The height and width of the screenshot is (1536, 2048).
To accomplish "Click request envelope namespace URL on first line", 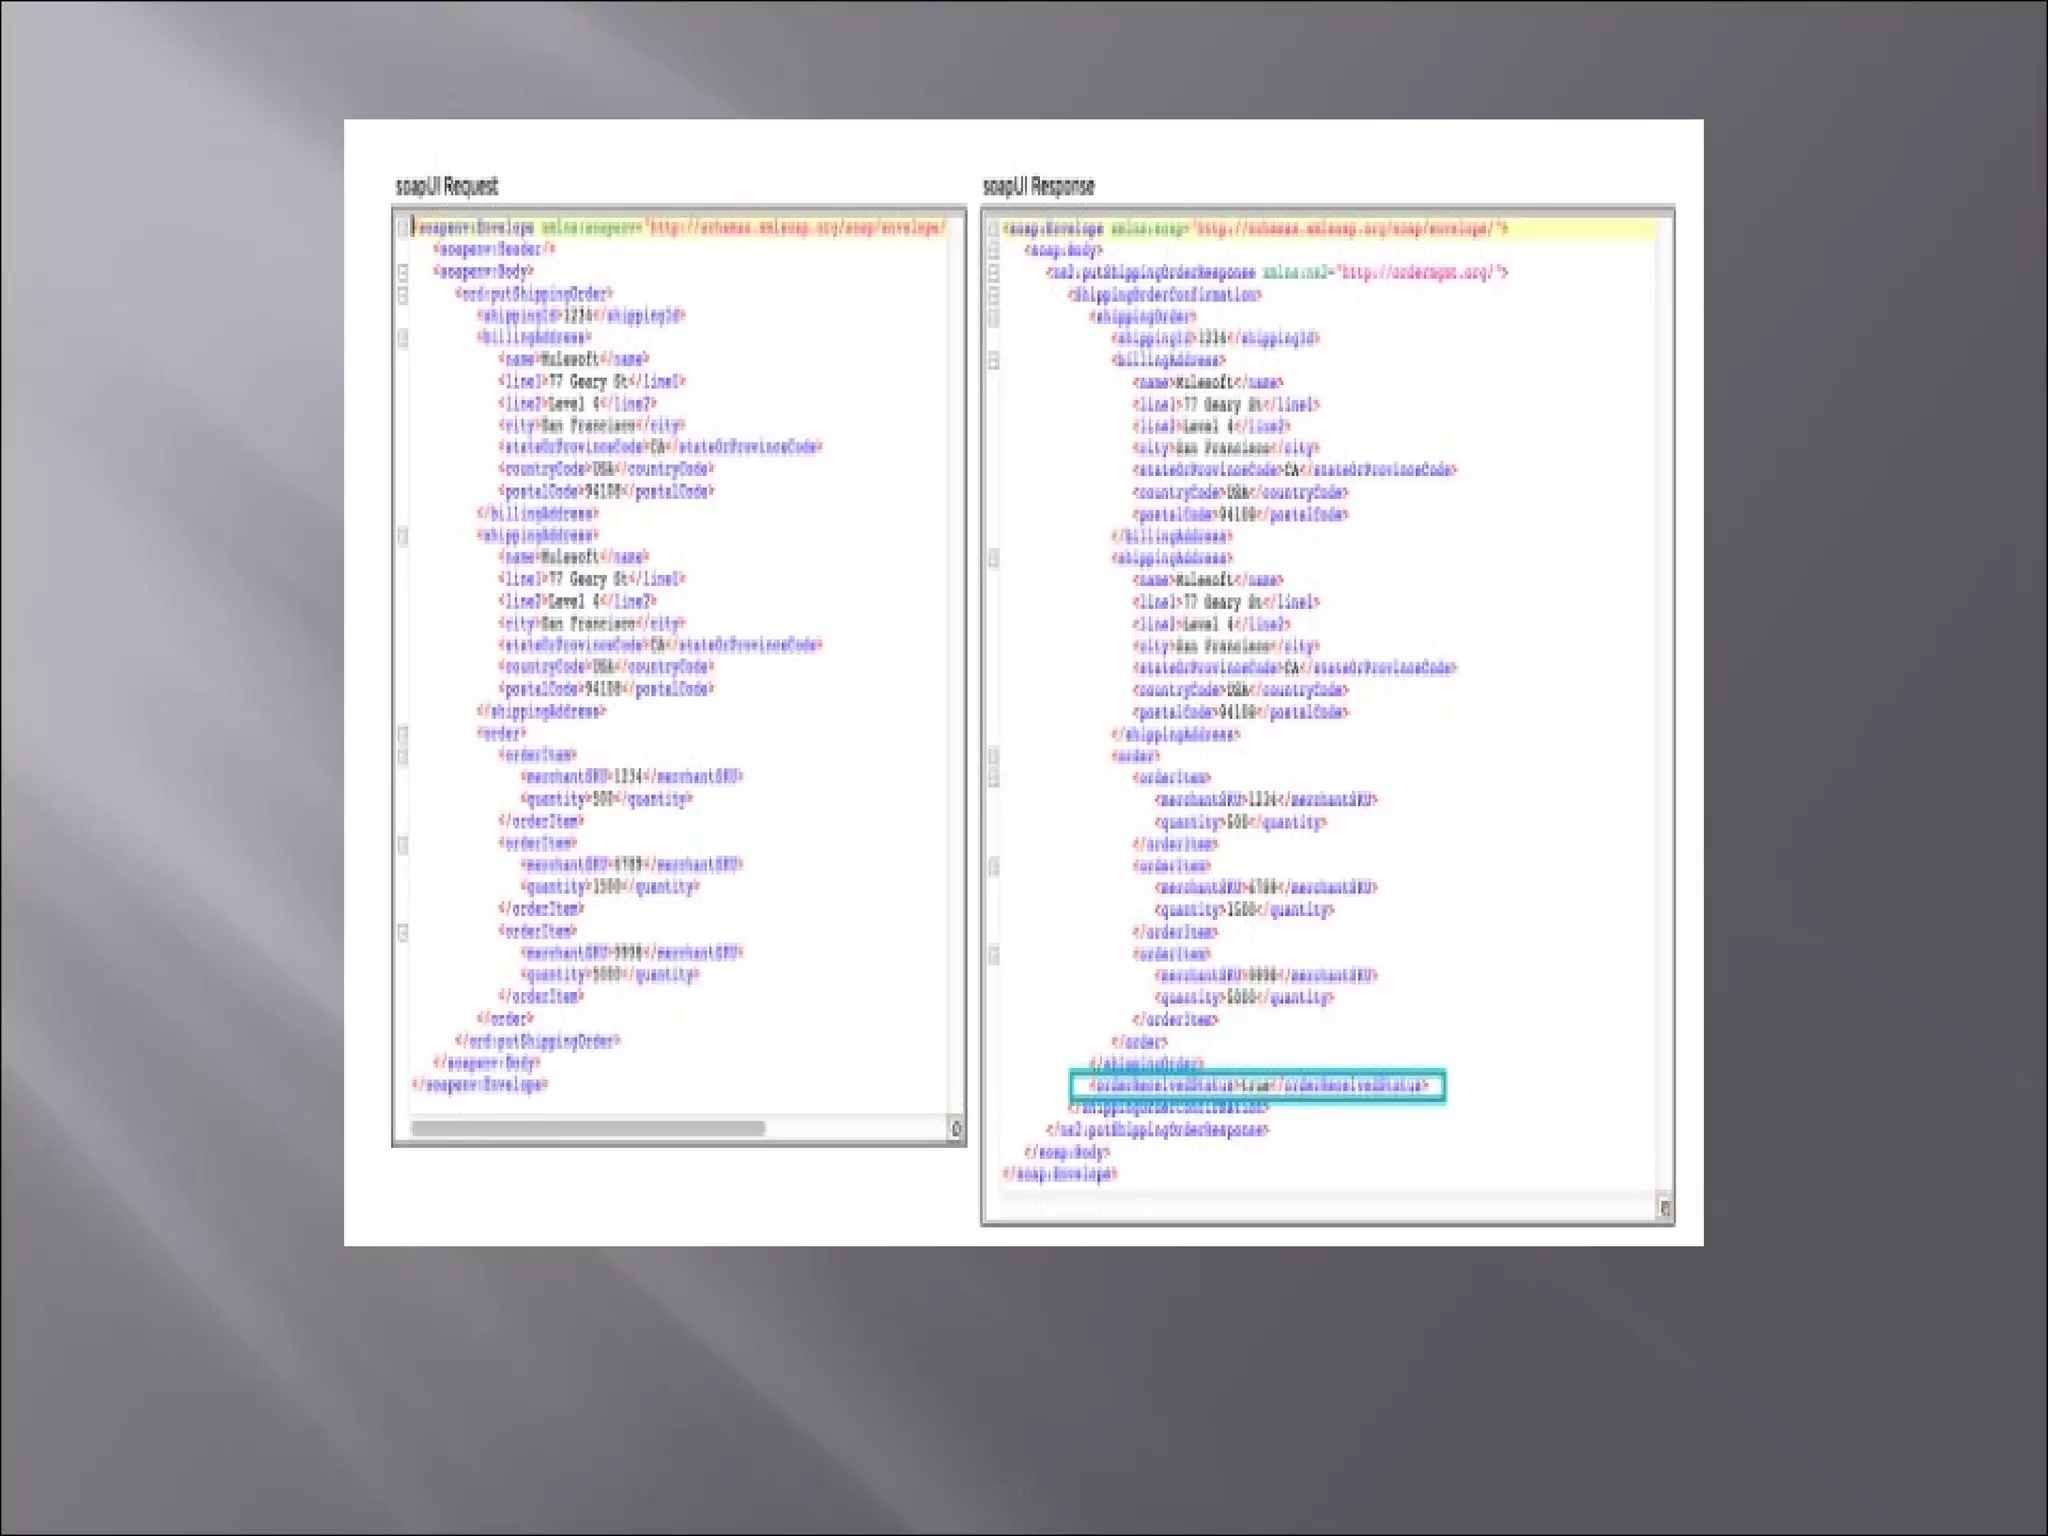I will point(795,228).
